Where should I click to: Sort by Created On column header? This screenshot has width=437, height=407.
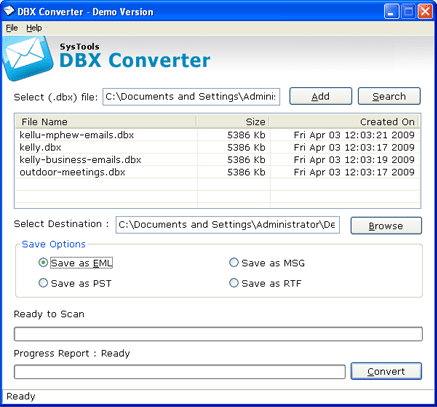click(x=344, y=122)
